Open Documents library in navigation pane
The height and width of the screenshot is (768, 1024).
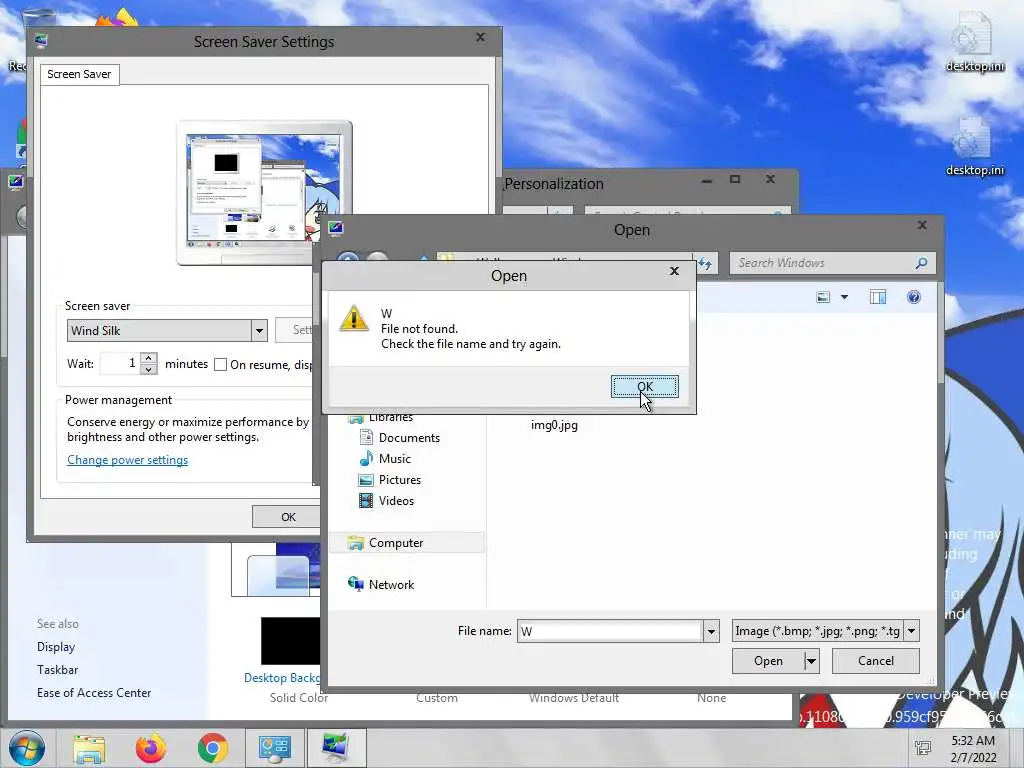pyautogui.click(x=409, y=438)
